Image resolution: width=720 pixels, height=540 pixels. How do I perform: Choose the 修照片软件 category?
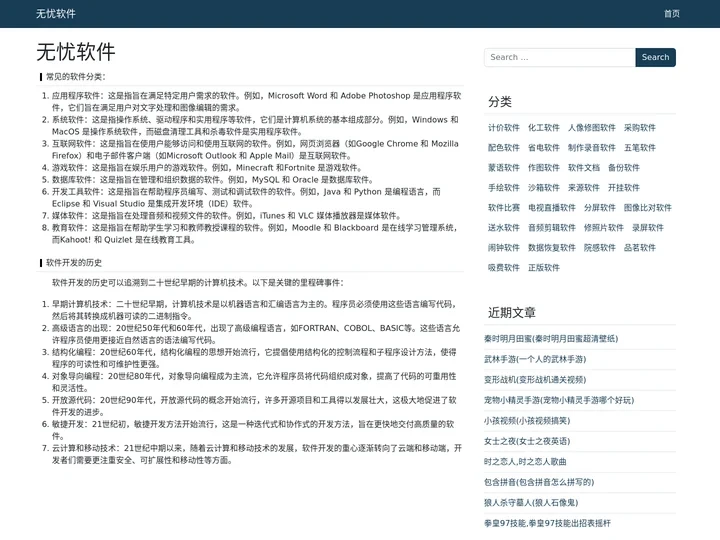(x=603, y=228)
